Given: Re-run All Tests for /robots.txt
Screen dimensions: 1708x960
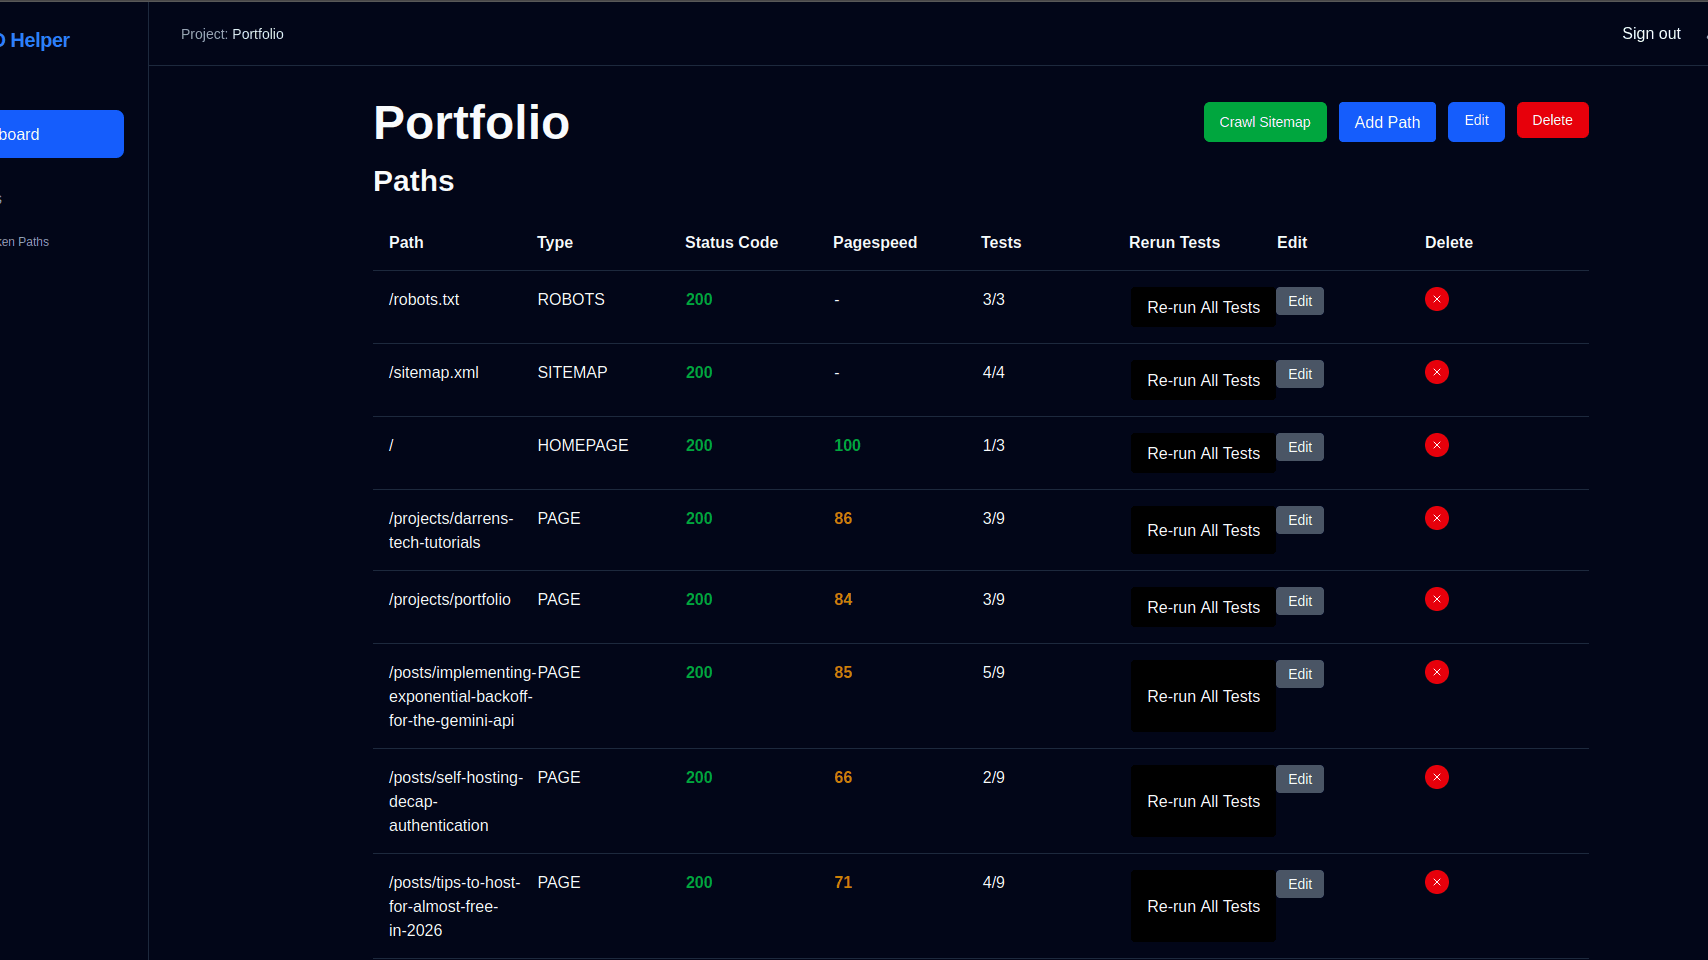Looking at the screenshot, I should click(x=1203, y=307).
